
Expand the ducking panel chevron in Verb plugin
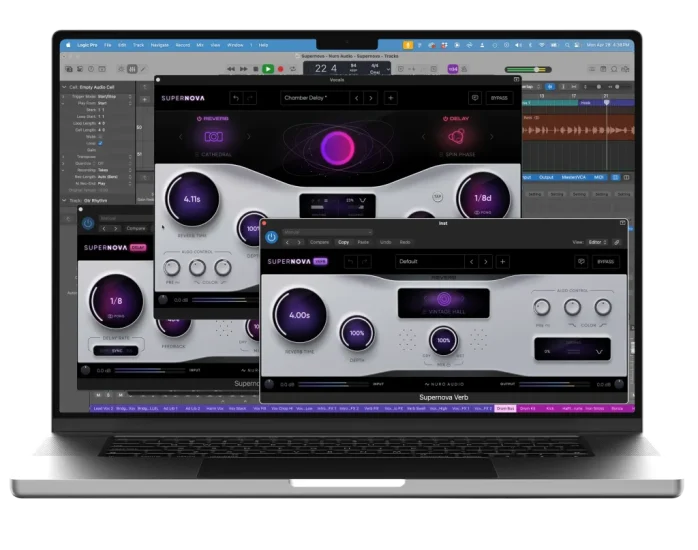click(x=599, y=352)
